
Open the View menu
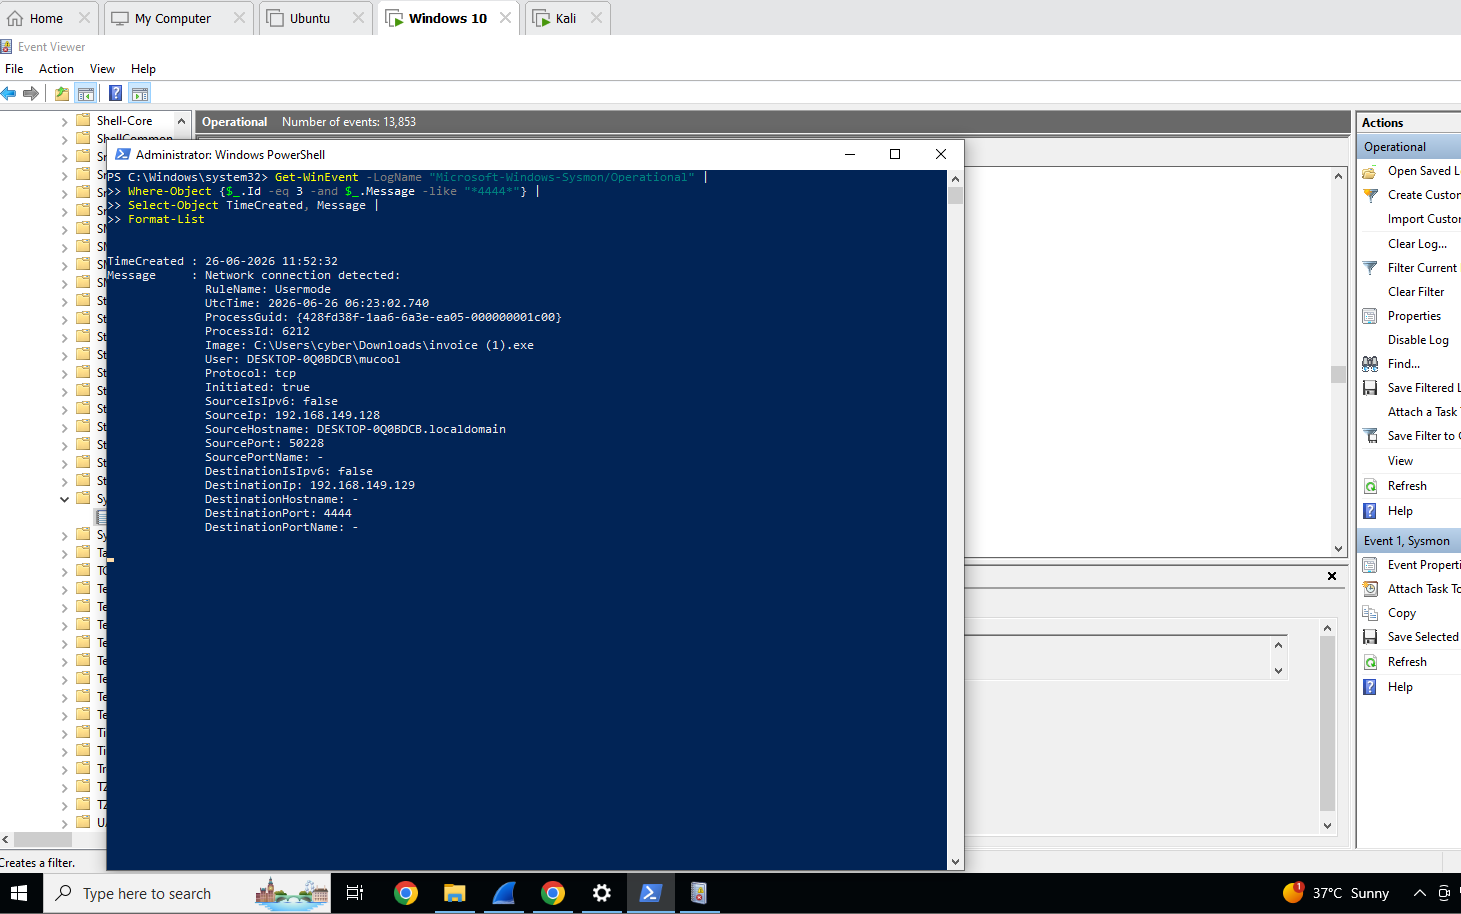pyautogui.click(x=102, y=69)
